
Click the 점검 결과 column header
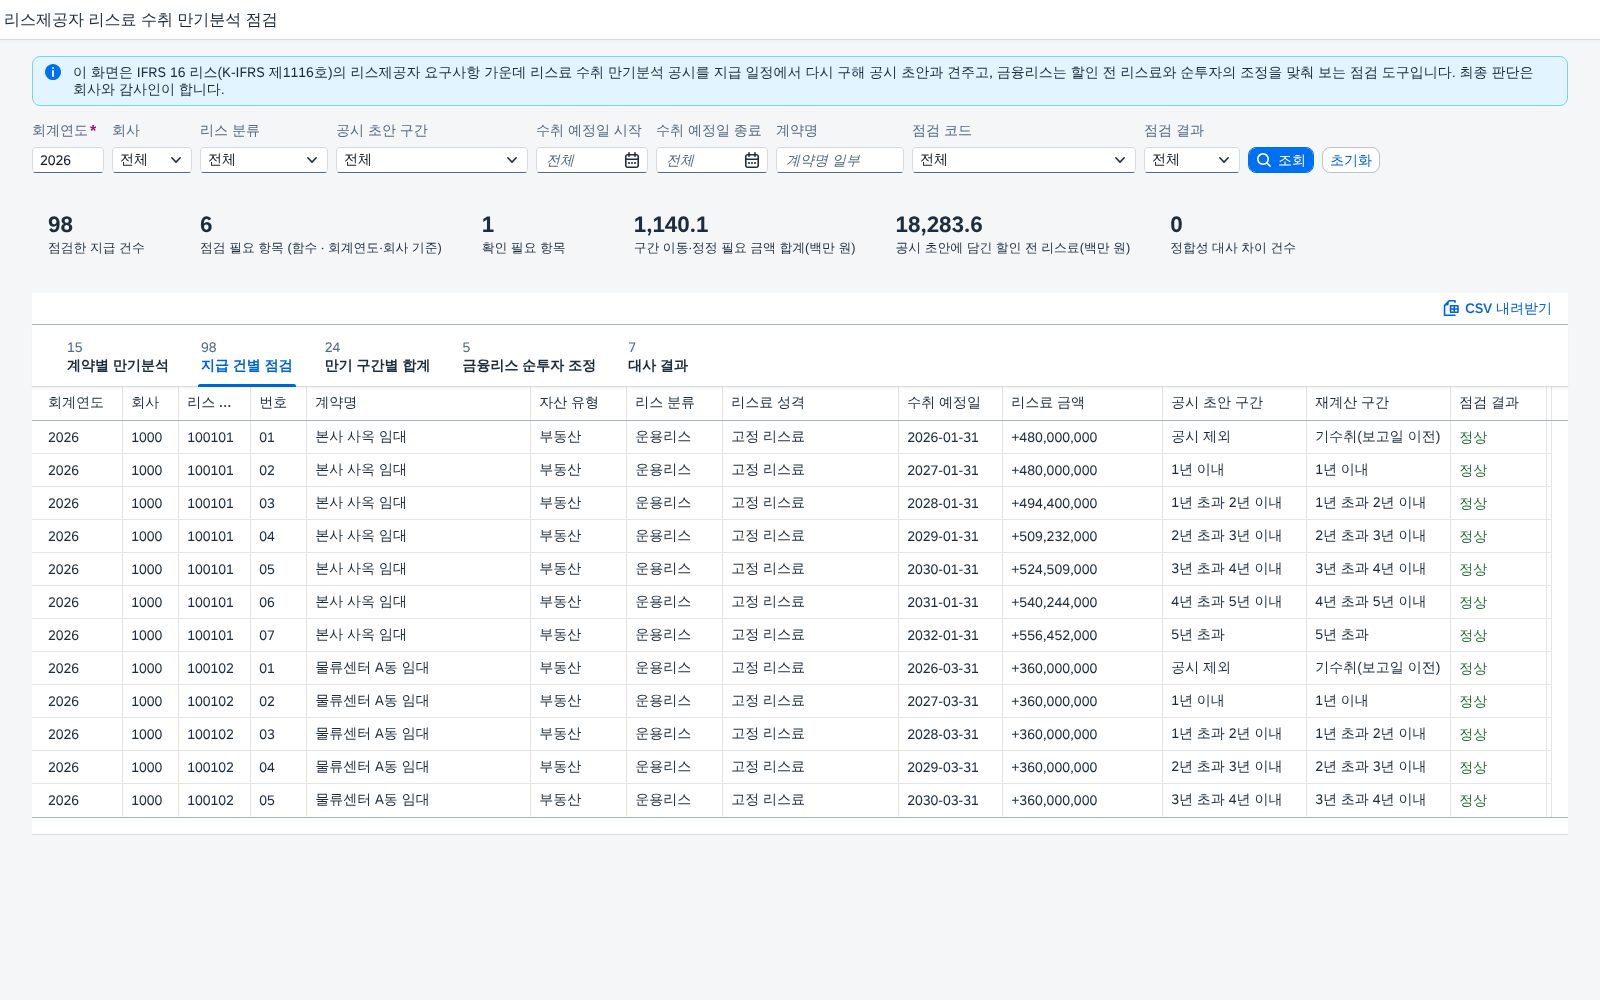1498,403
